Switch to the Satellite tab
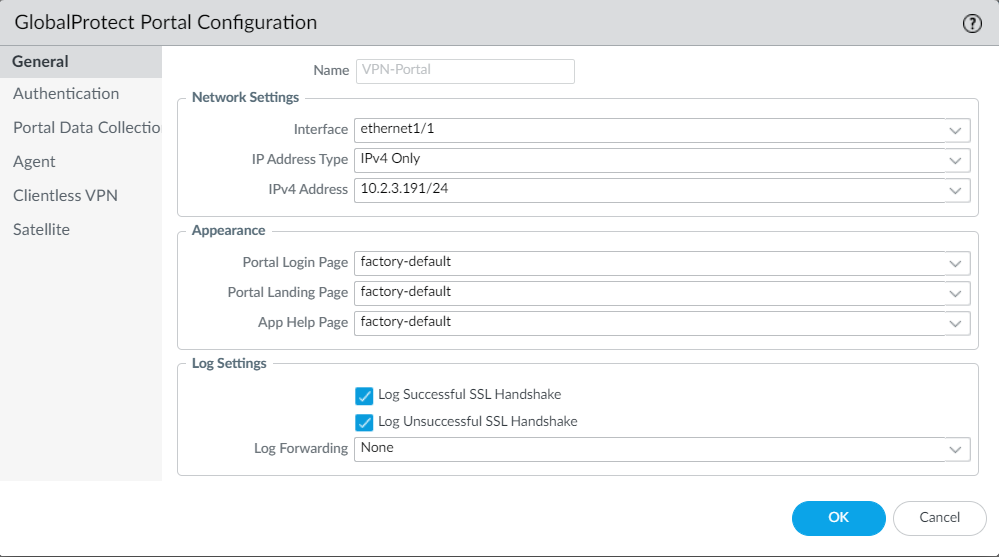Screen dimensions: 999x557 41,230
